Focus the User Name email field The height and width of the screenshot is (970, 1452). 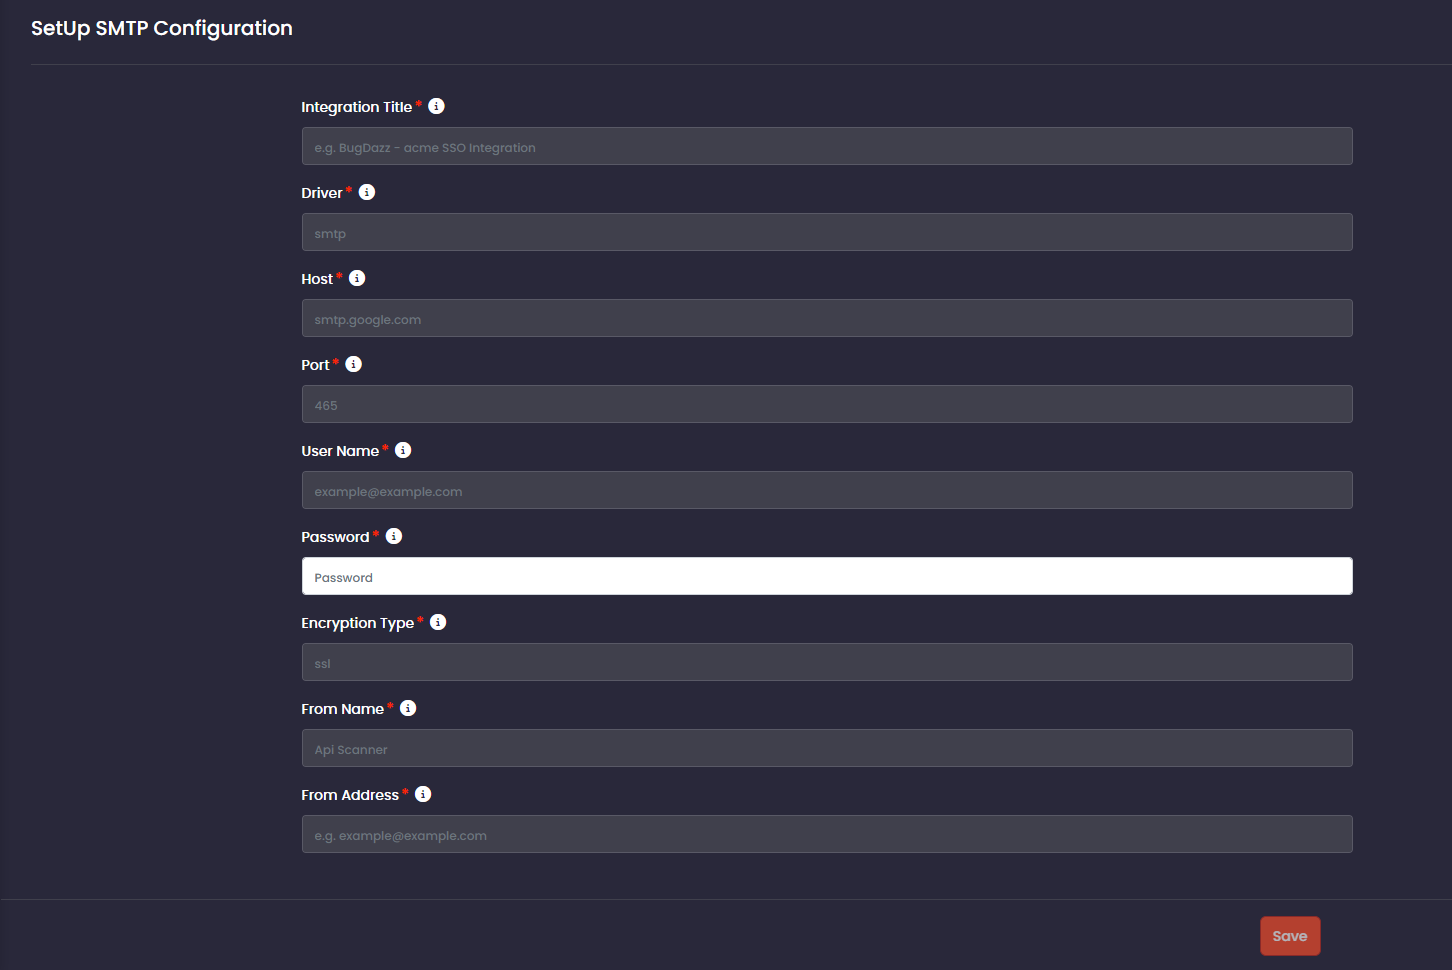827,490
